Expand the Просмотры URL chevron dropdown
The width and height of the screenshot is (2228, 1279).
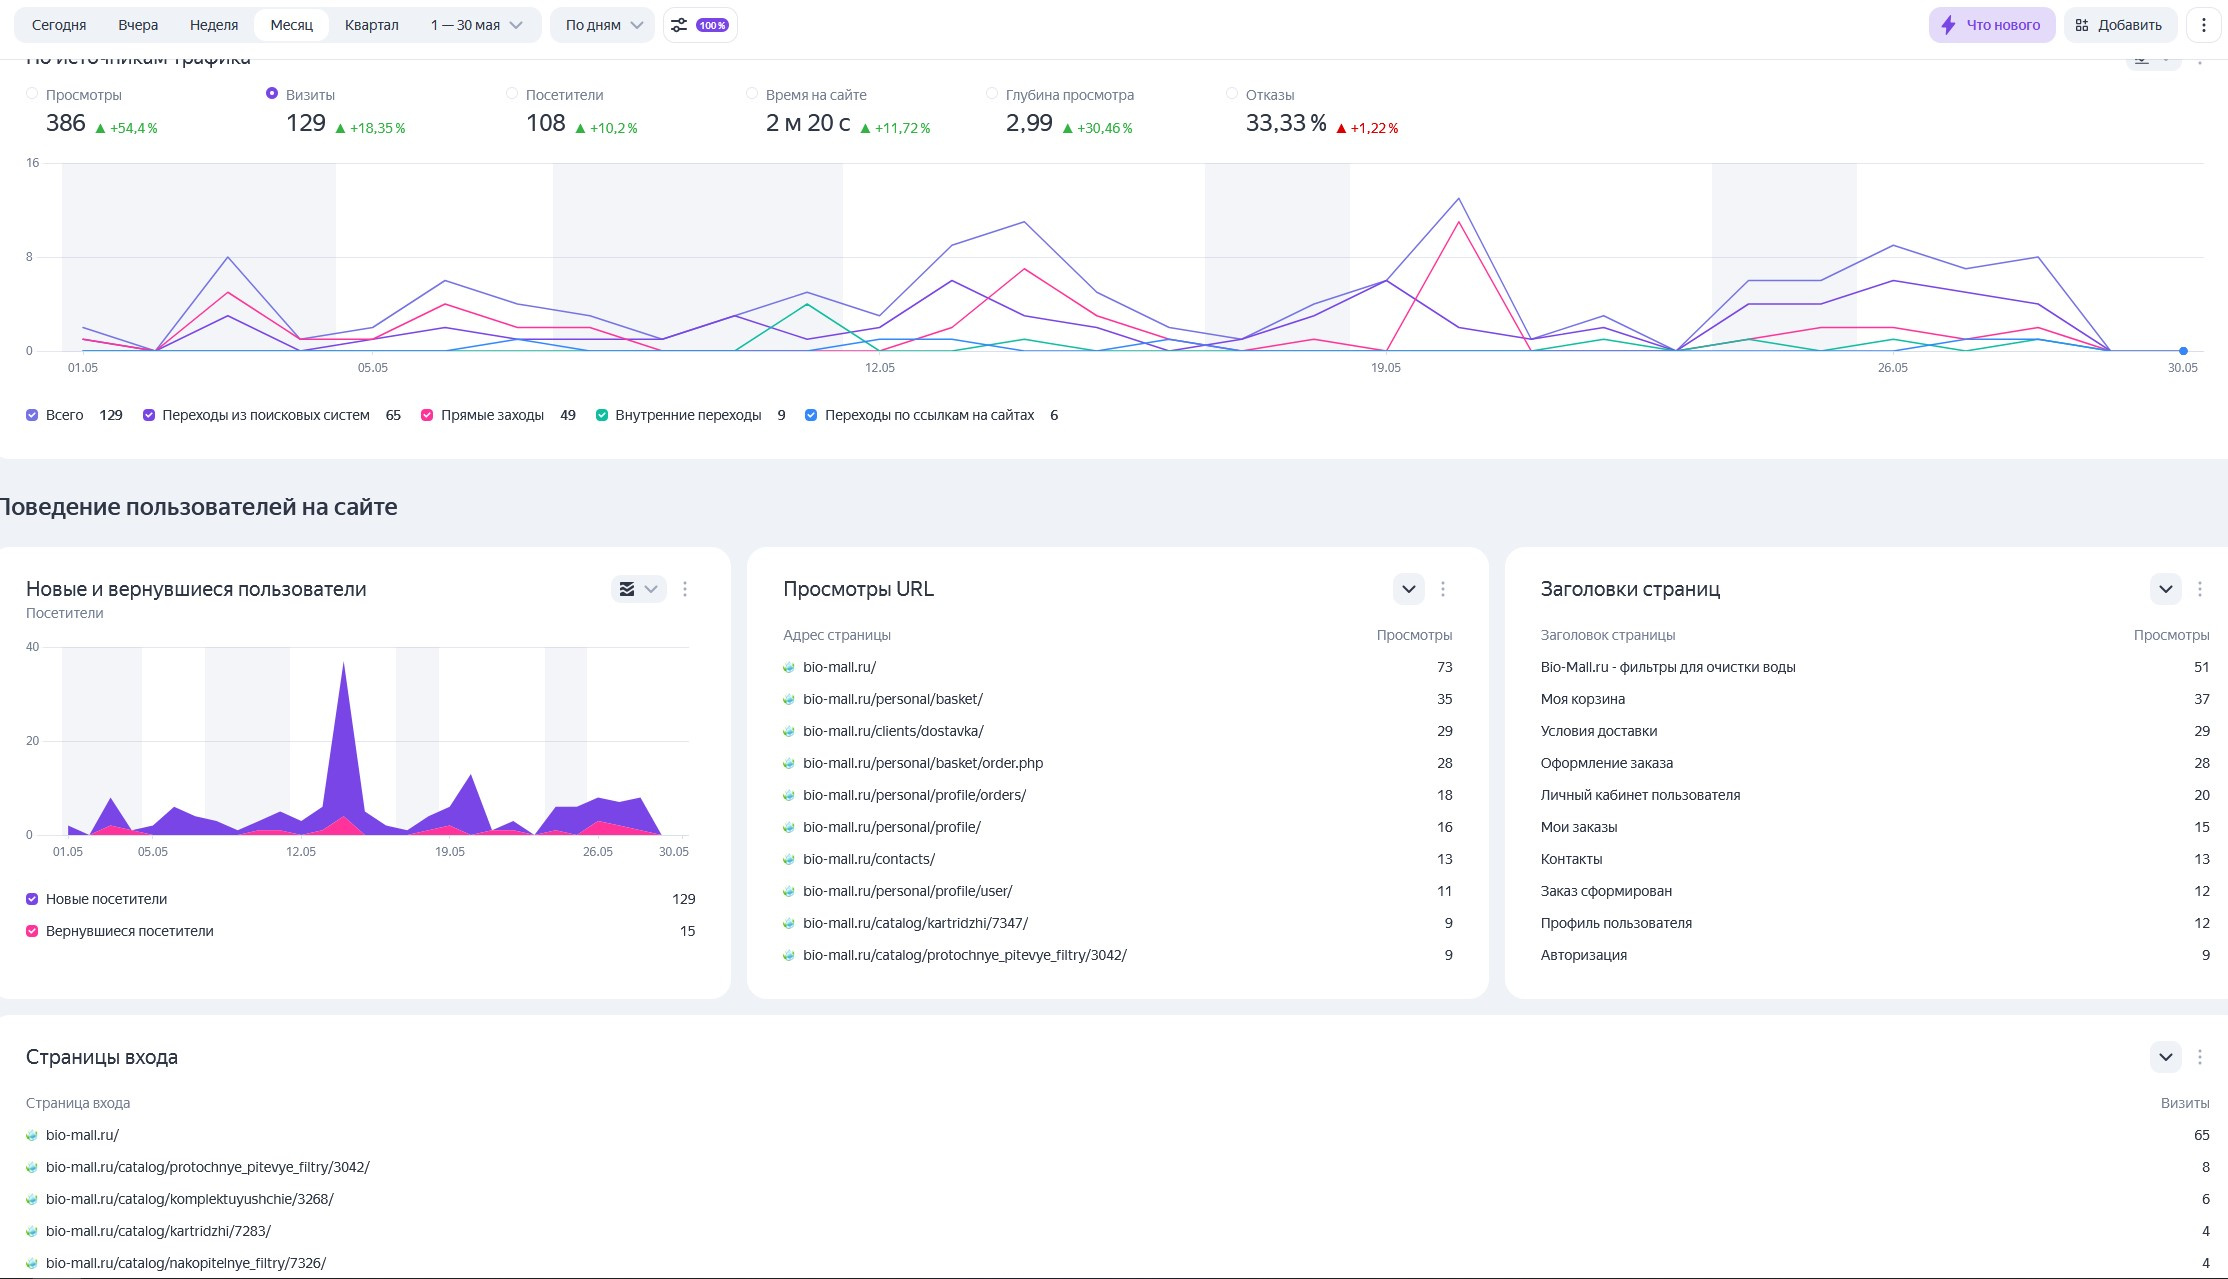click(x=1408, y=589)
